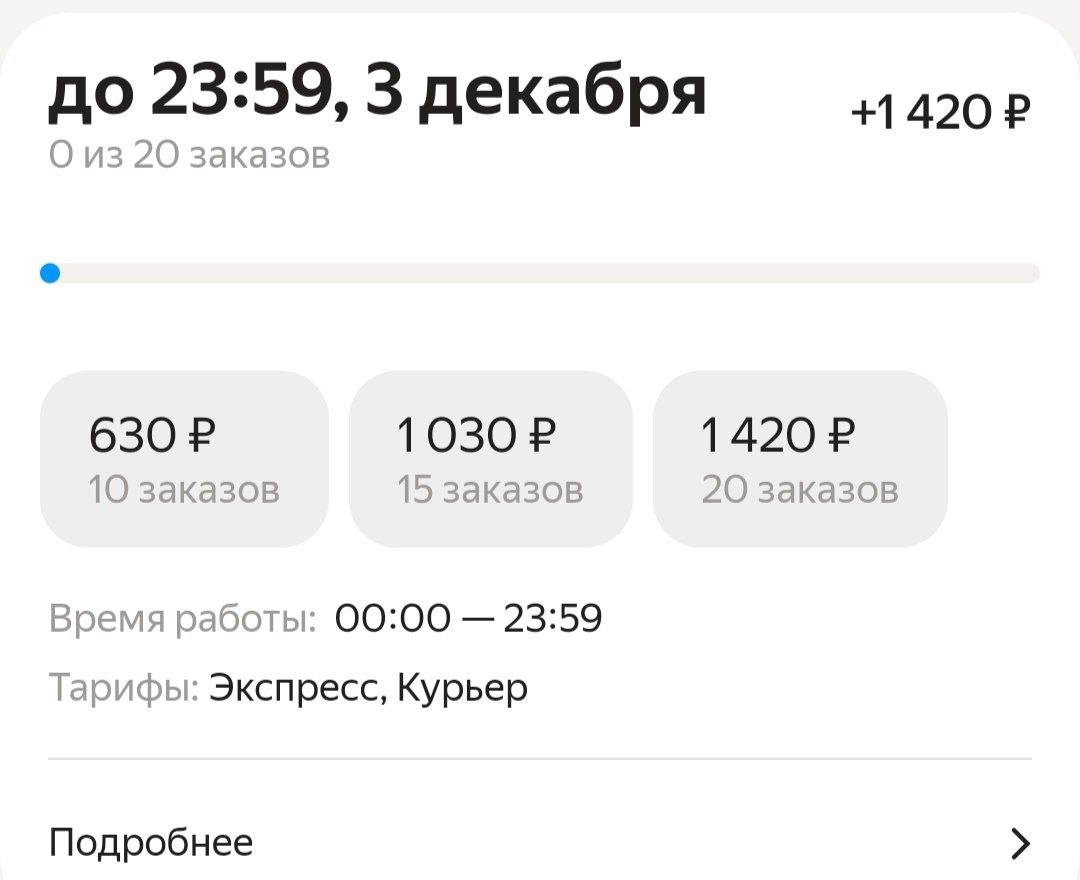Click the 10 заказов label
The image size is (1080, 880).
coord(184,490)
